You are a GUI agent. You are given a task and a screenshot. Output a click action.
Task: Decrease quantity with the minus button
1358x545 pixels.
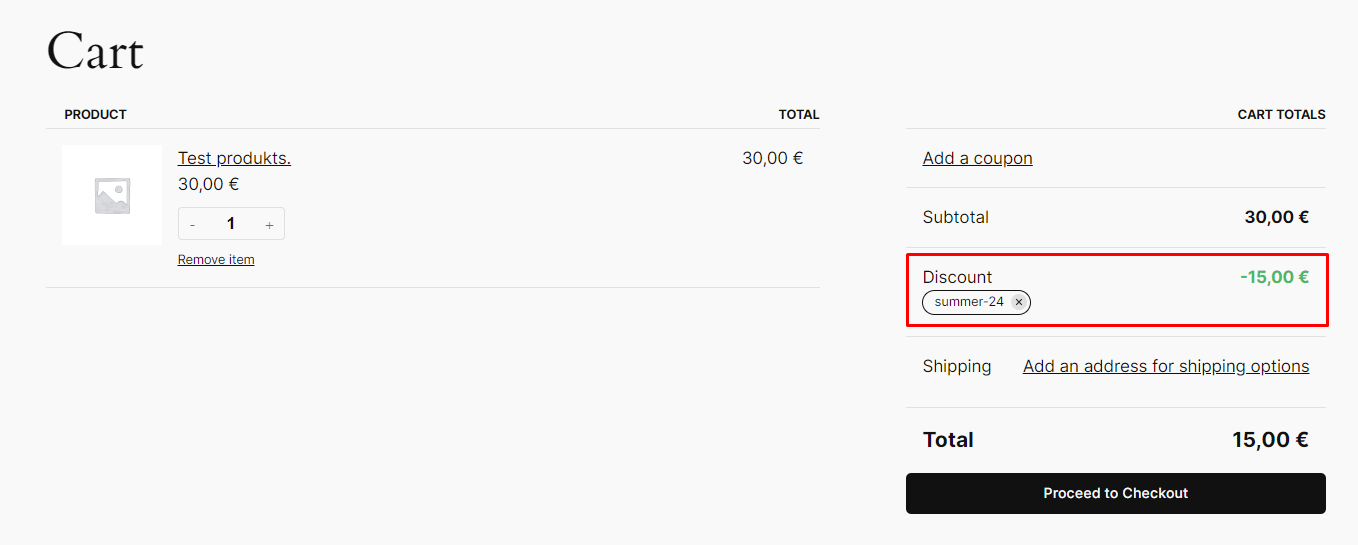tap(193, 225)
